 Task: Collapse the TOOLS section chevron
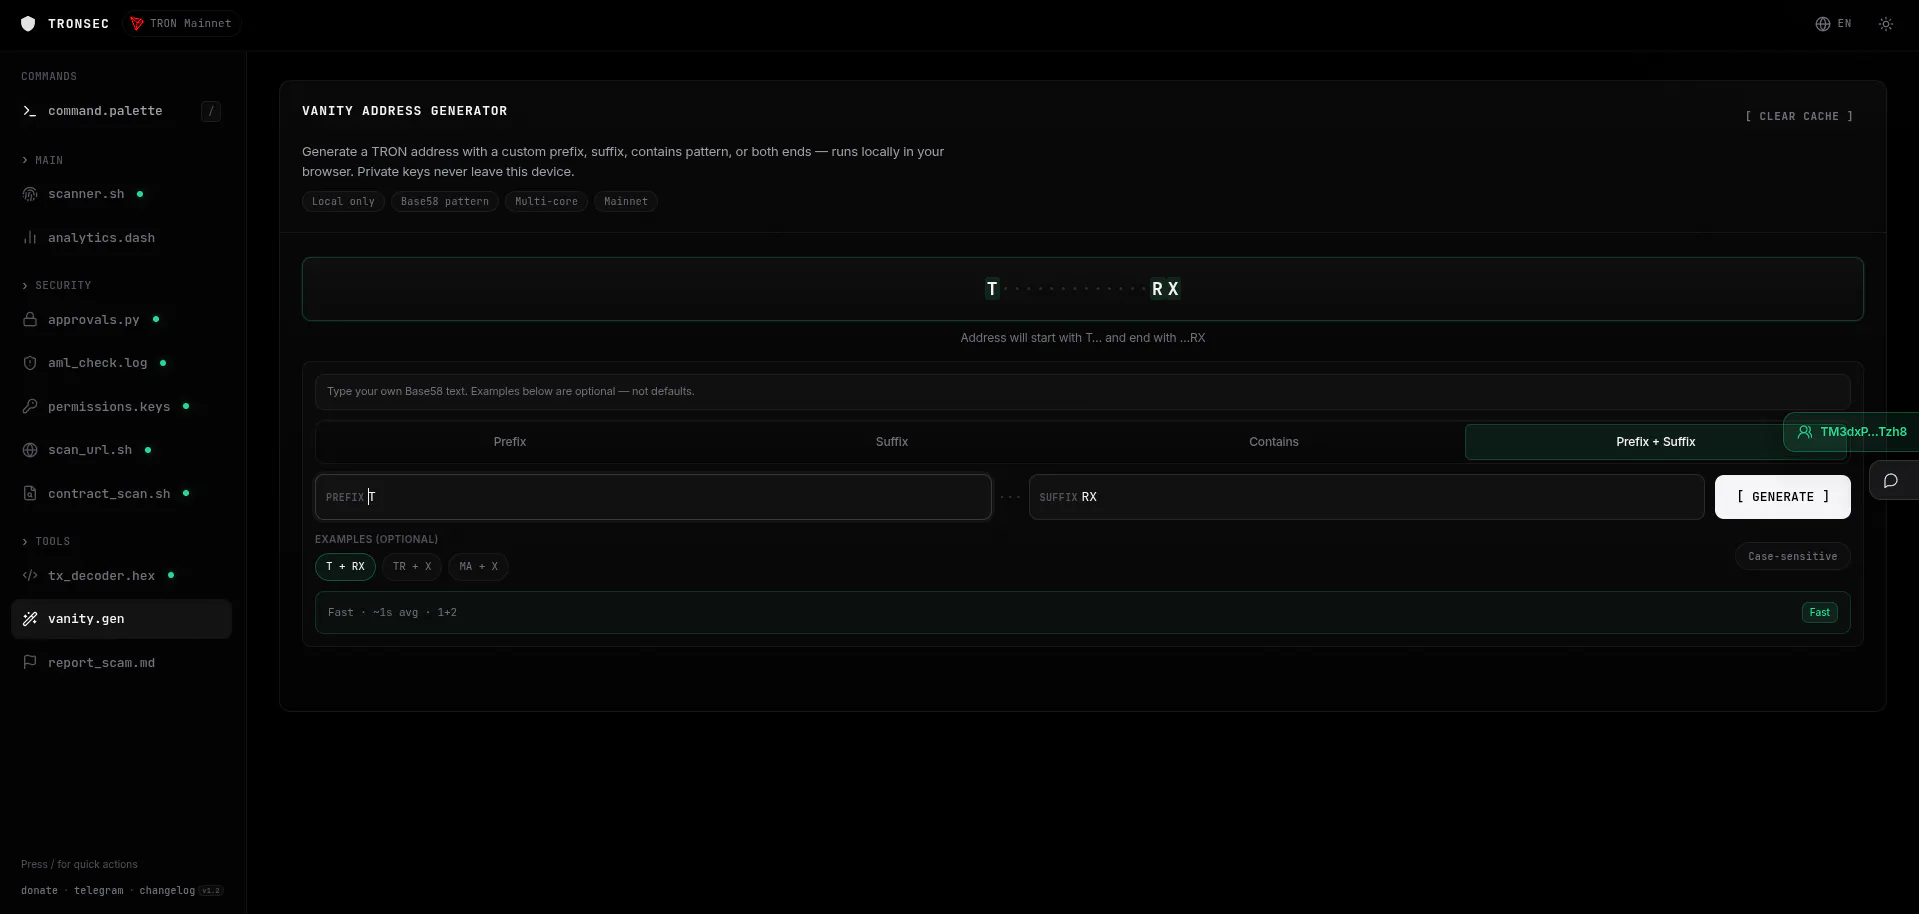click(x=25, y=542)
